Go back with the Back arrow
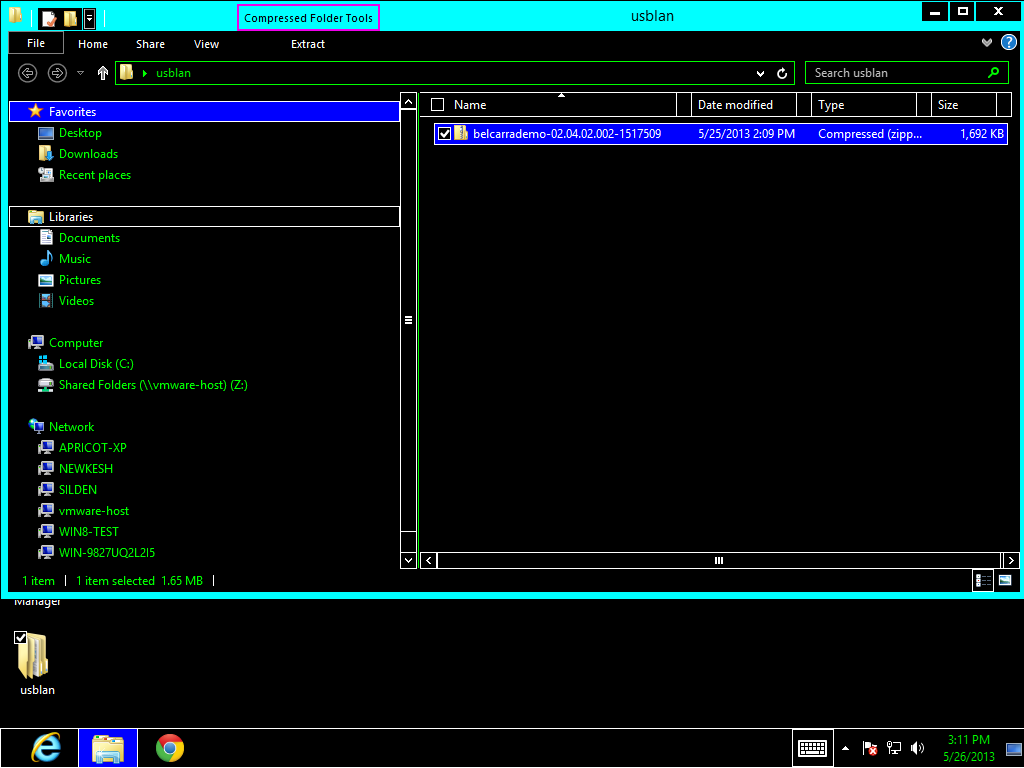Screen dimensions: 1024x768 (x=27, y=72)
